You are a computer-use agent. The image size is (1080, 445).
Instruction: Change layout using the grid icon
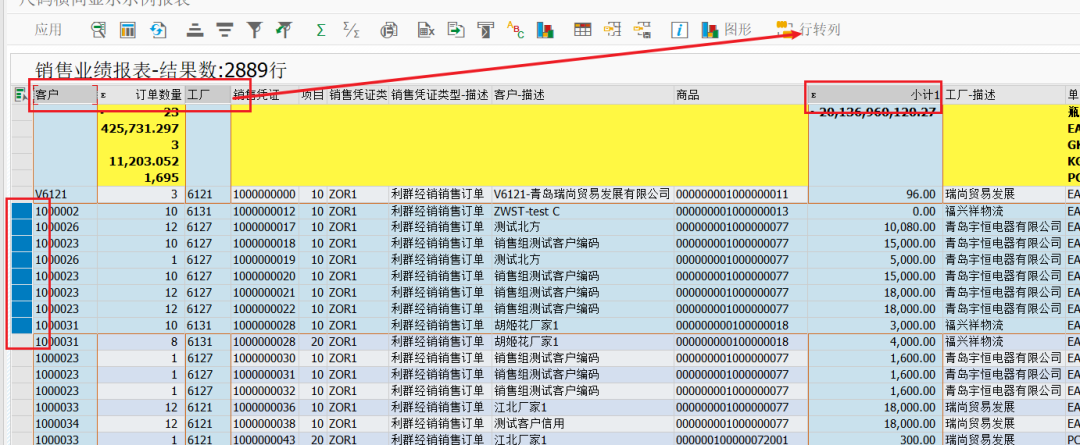(583, 30)
